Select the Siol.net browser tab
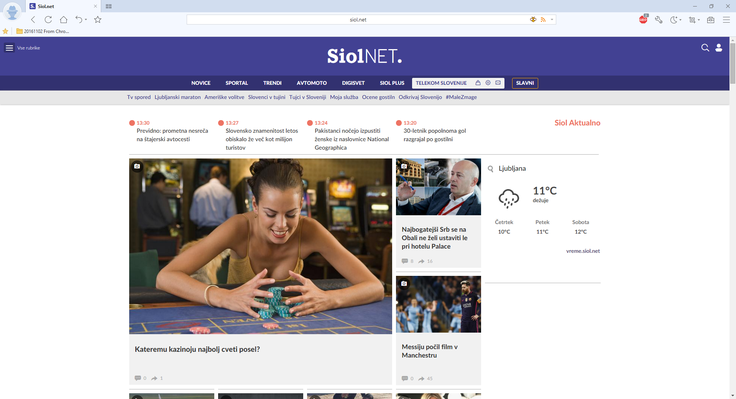This screenshot has width=736, height=399. [x=62, y=6]
